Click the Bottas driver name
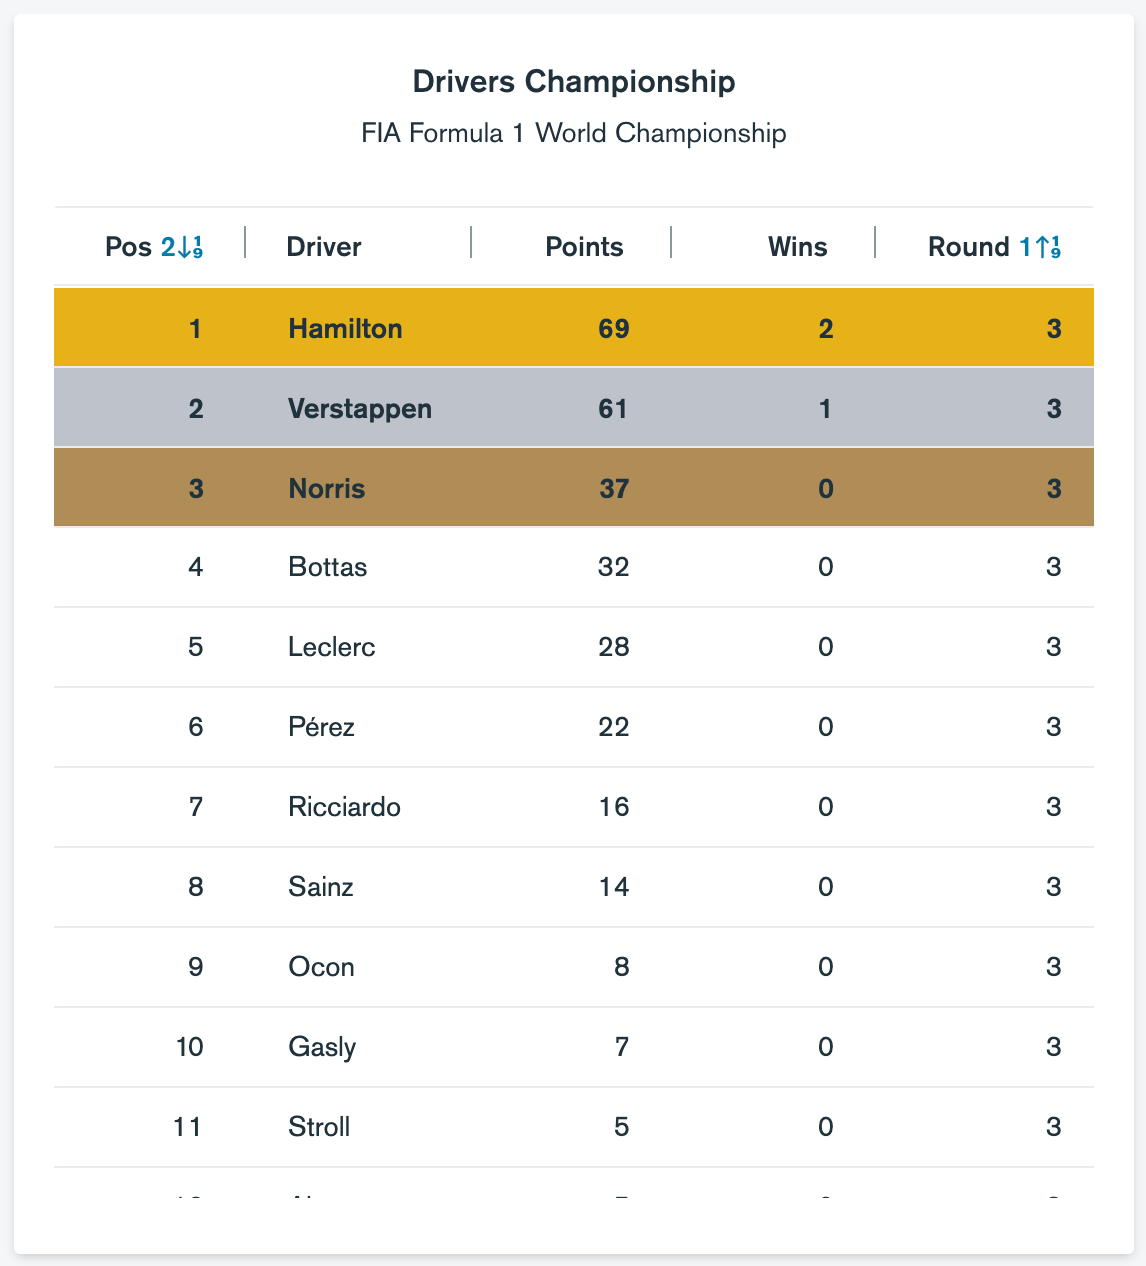The width and height of the screenshot is (1146, 1266). pyautogui.click(x=327, y=568)
